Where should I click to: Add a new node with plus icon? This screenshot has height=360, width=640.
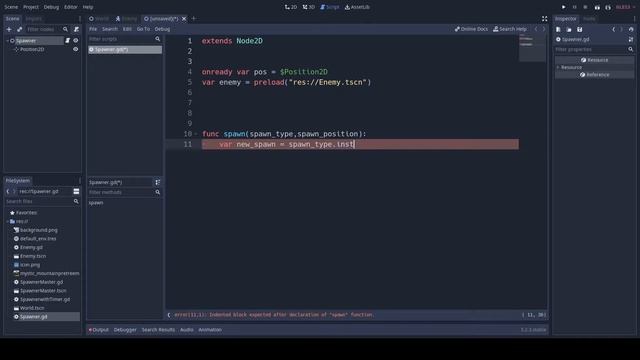click(9, 29)
